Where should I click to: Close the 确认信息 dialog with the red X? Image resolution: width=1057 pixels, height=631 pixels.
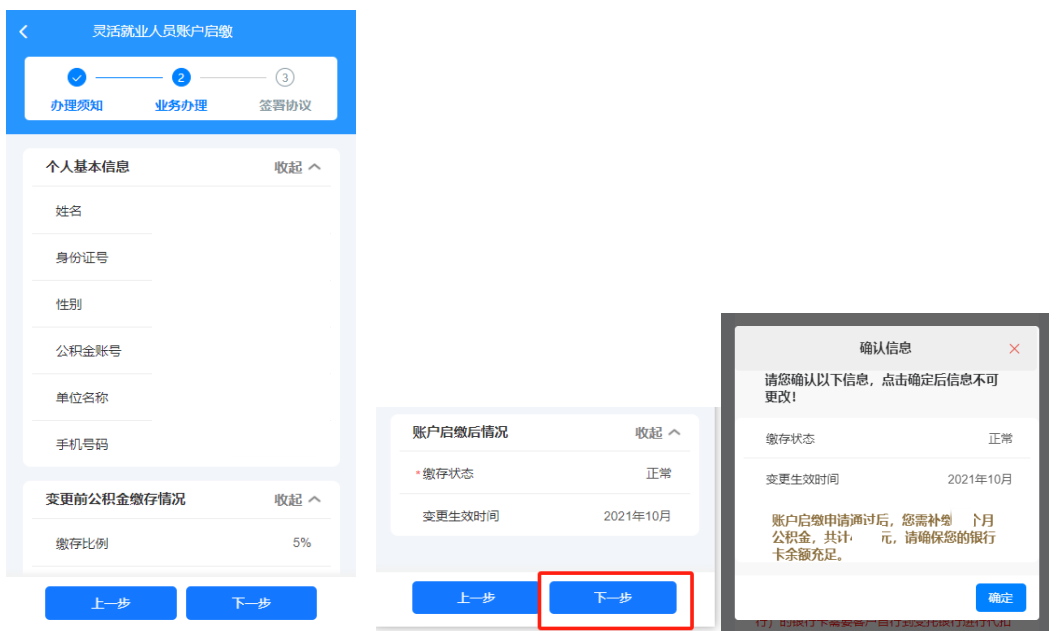(1014, 349)
